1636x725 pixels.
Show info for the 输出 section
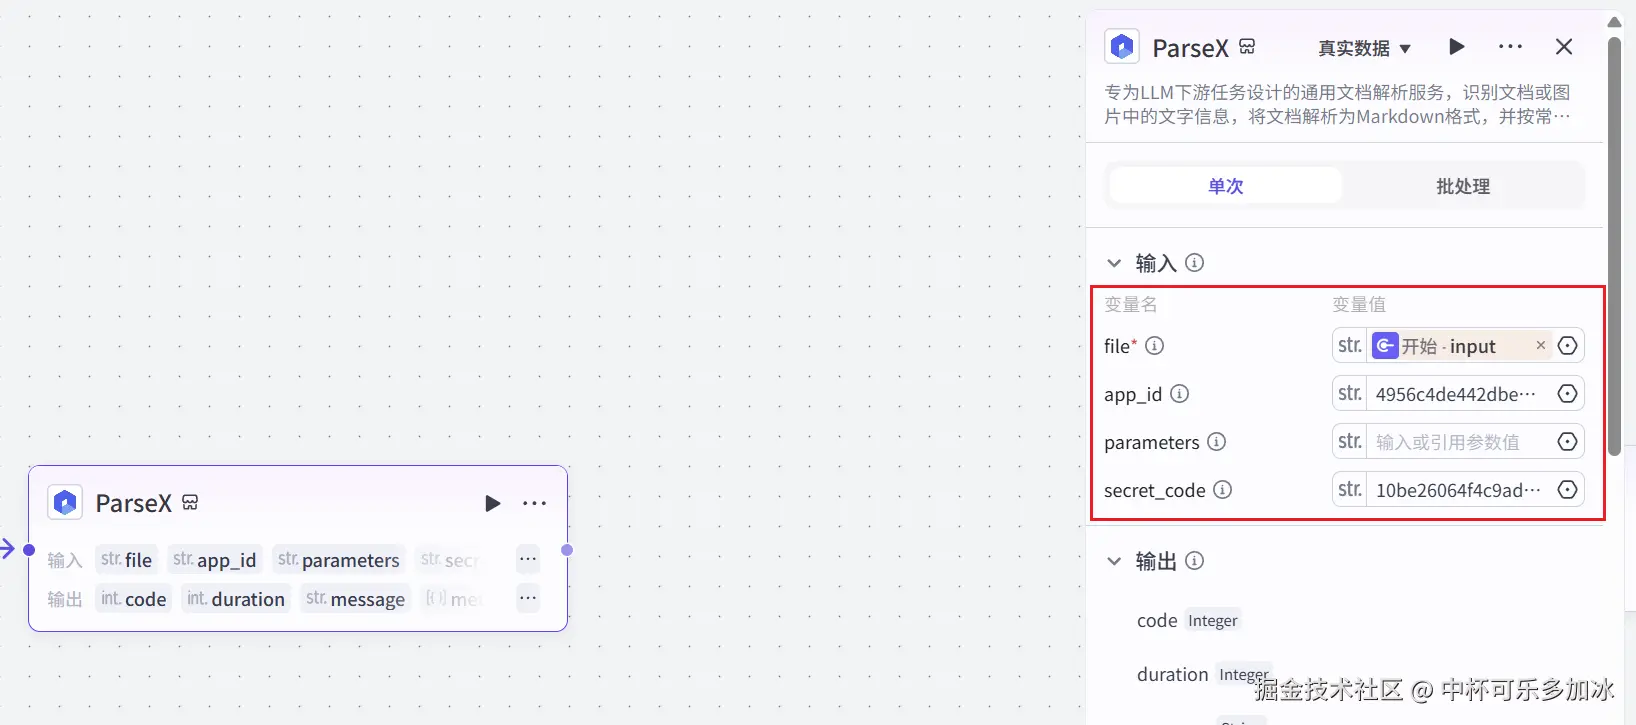click(x=1194, y=561)
